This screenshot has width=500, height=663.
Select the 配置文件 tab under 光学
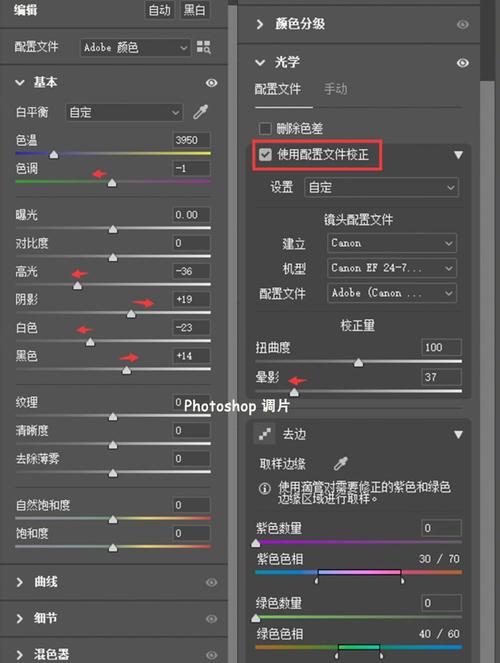[x=278, y=89]
